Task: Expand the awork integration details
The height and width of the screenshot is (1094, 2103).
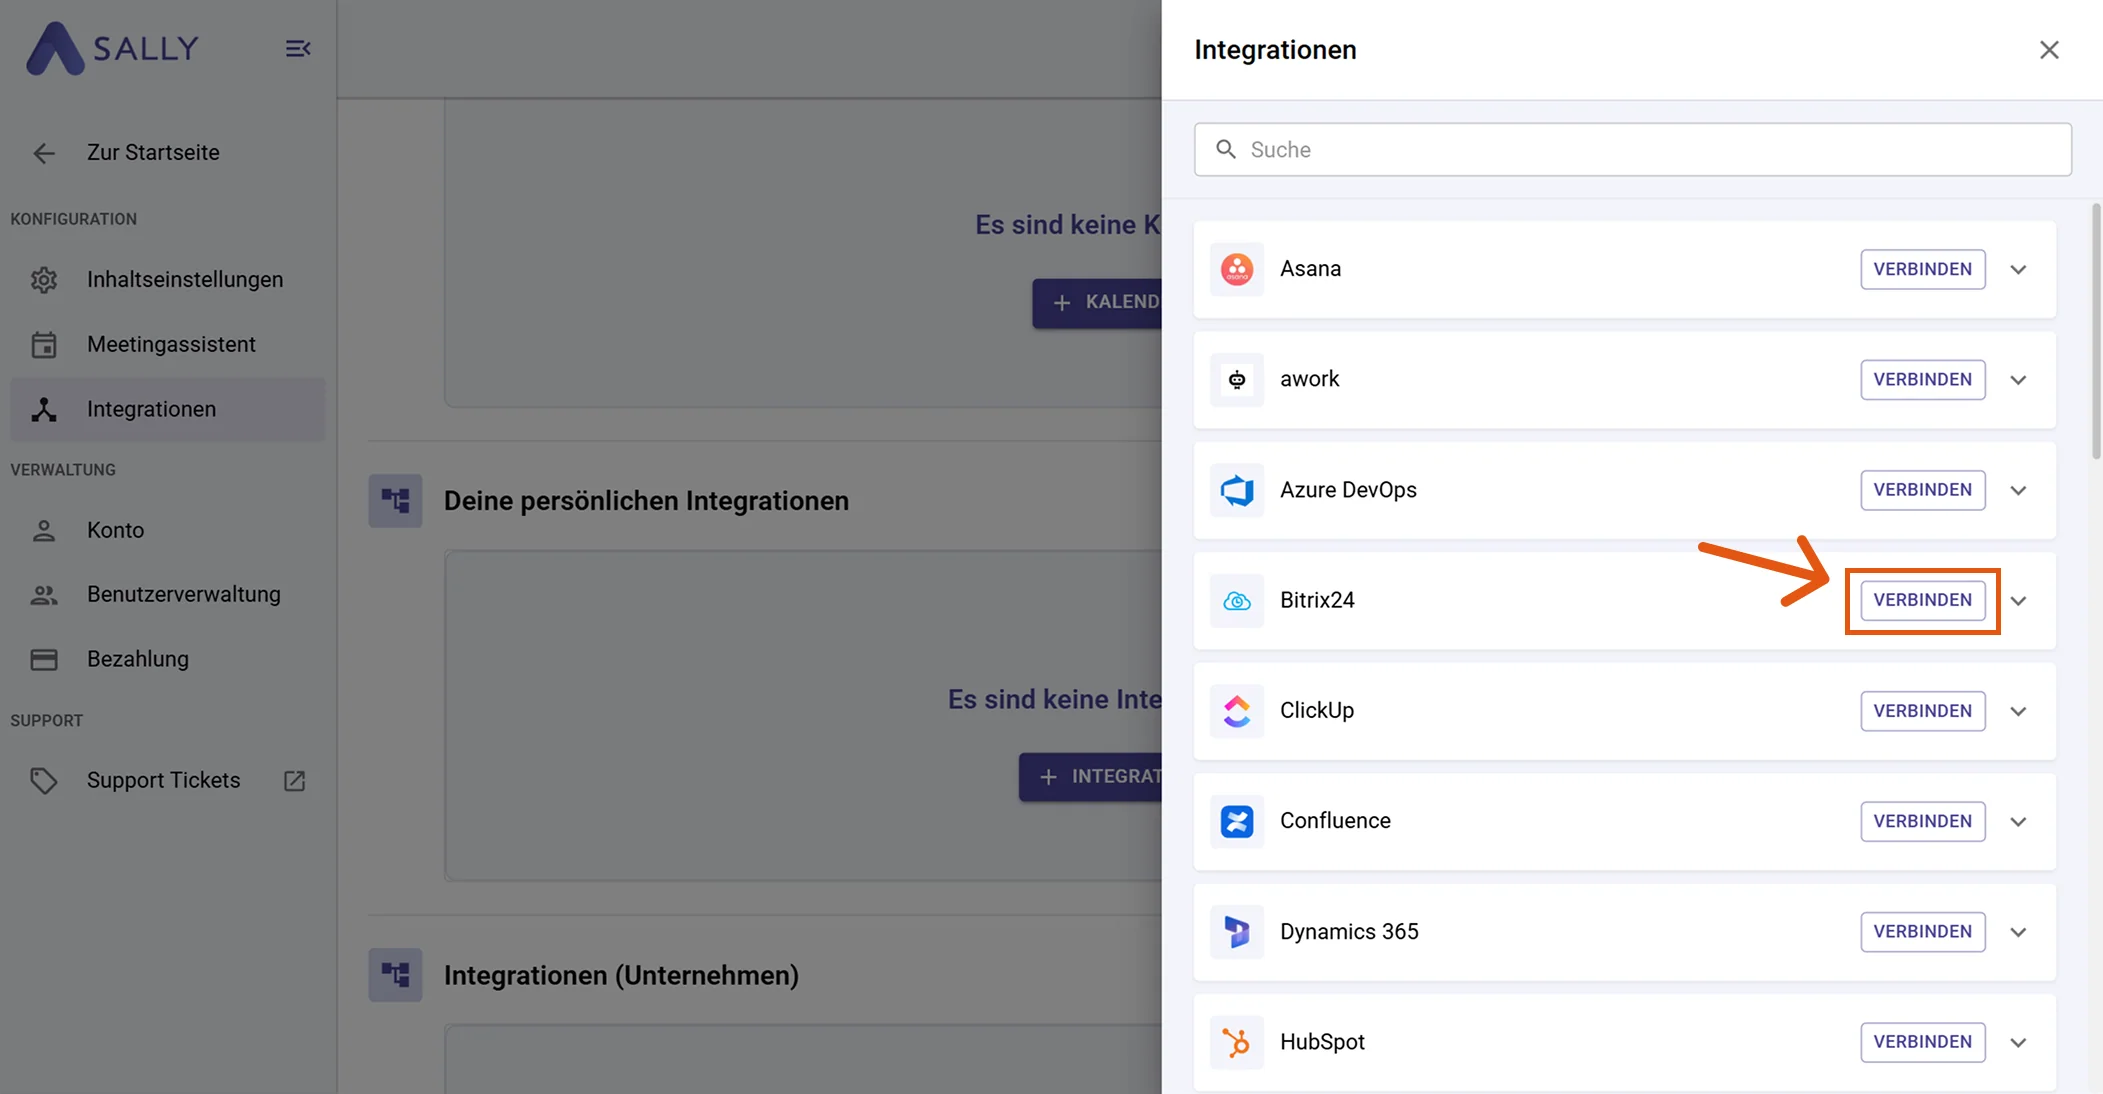Action: click(2018, 380)
